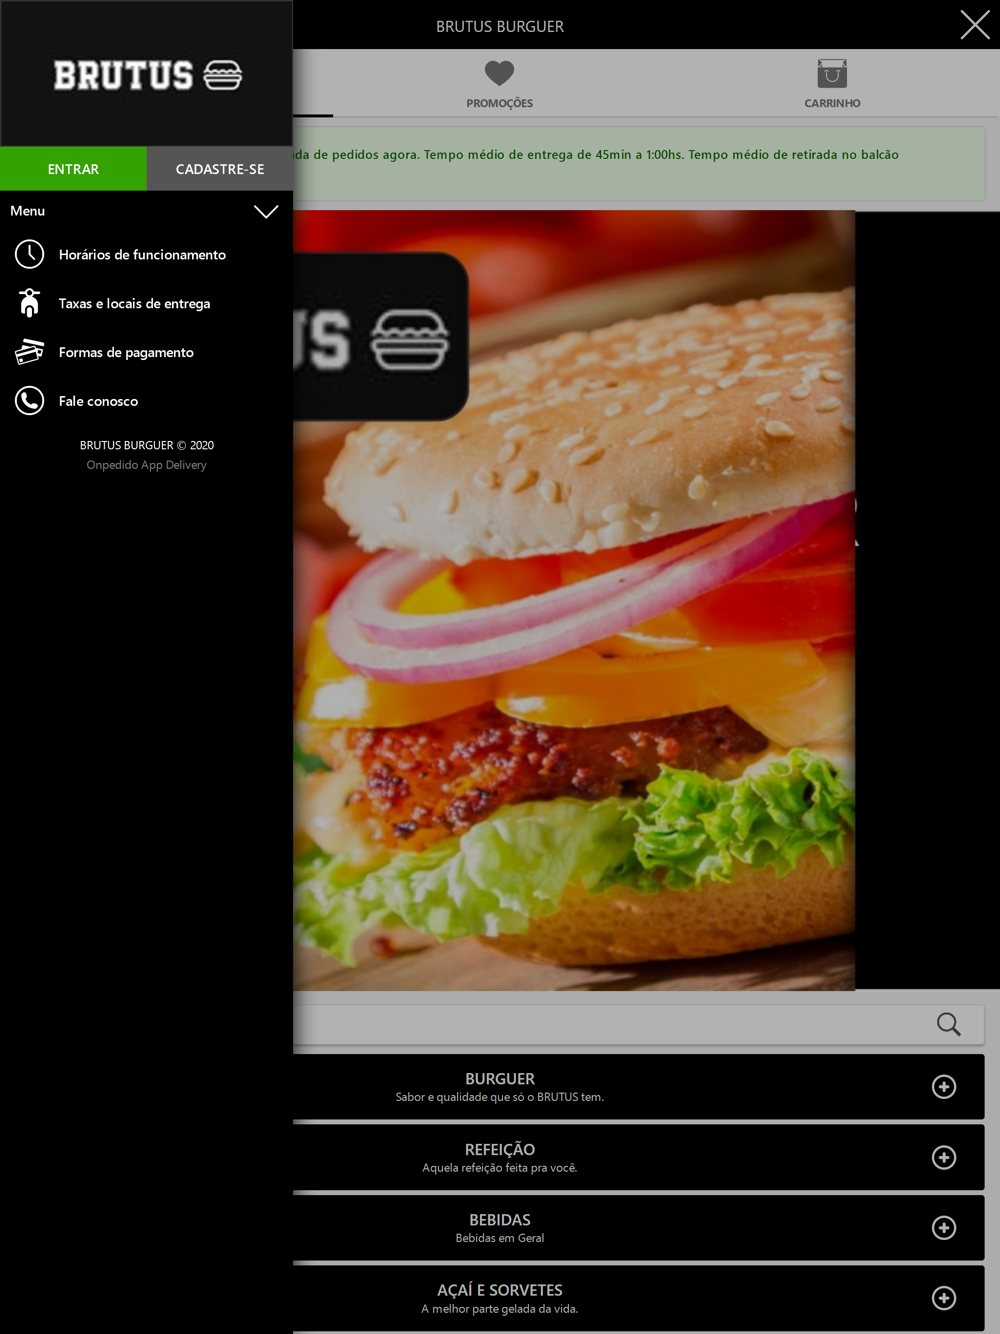
Task: Click 'A melhor parte gelada da vida.'
Action: [x=500, y=1309]
